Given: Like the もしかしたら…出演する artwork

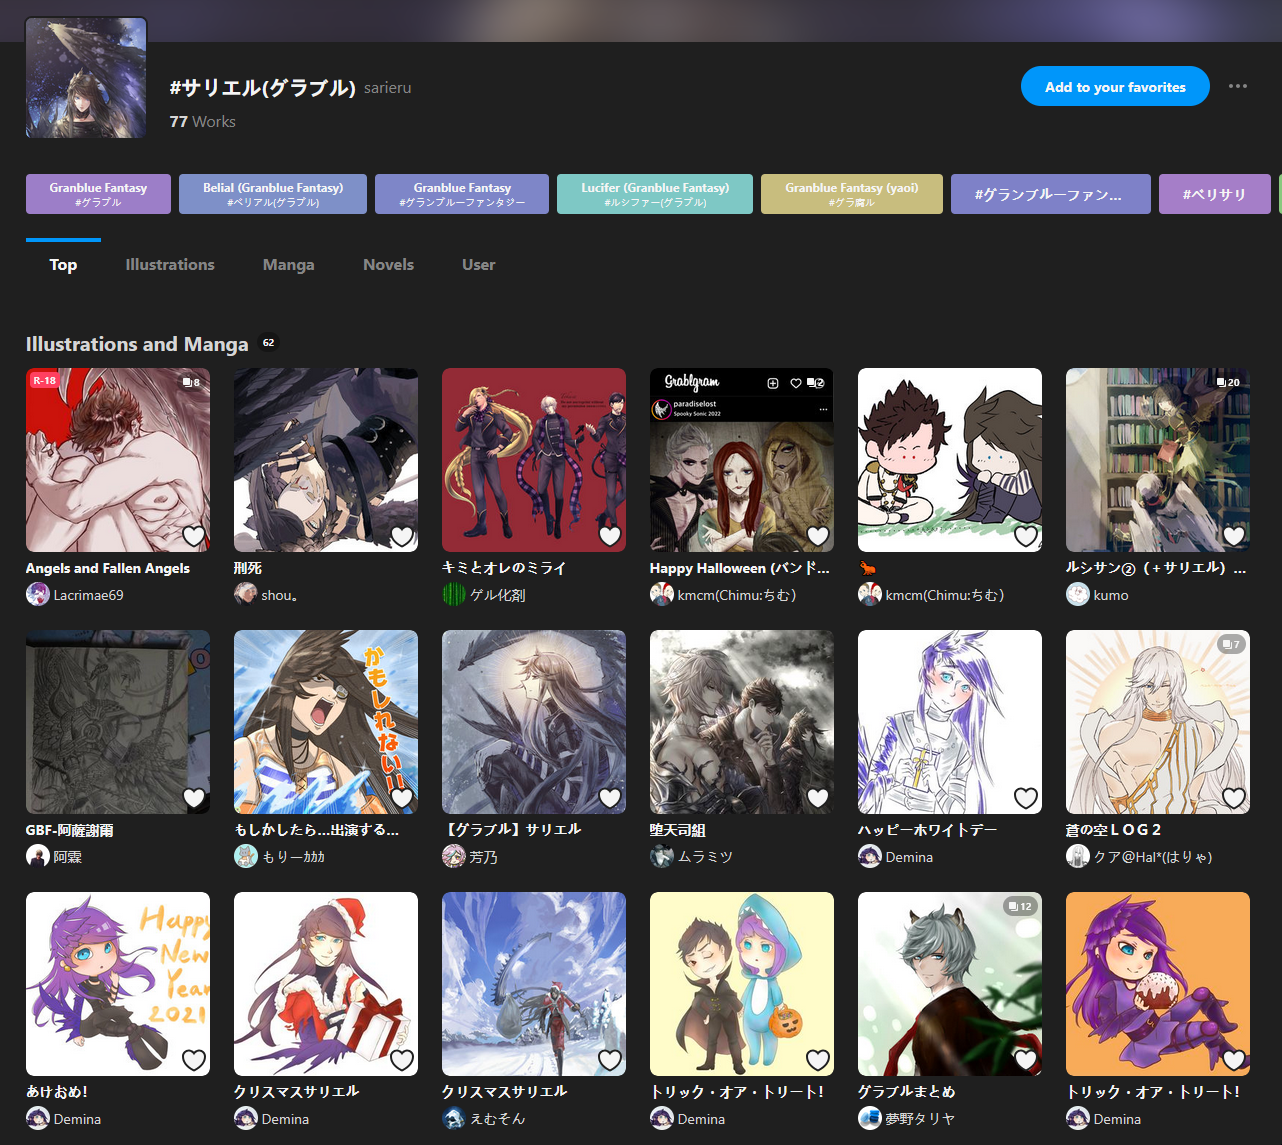Looking at the screenshot, I should [402, 798].
